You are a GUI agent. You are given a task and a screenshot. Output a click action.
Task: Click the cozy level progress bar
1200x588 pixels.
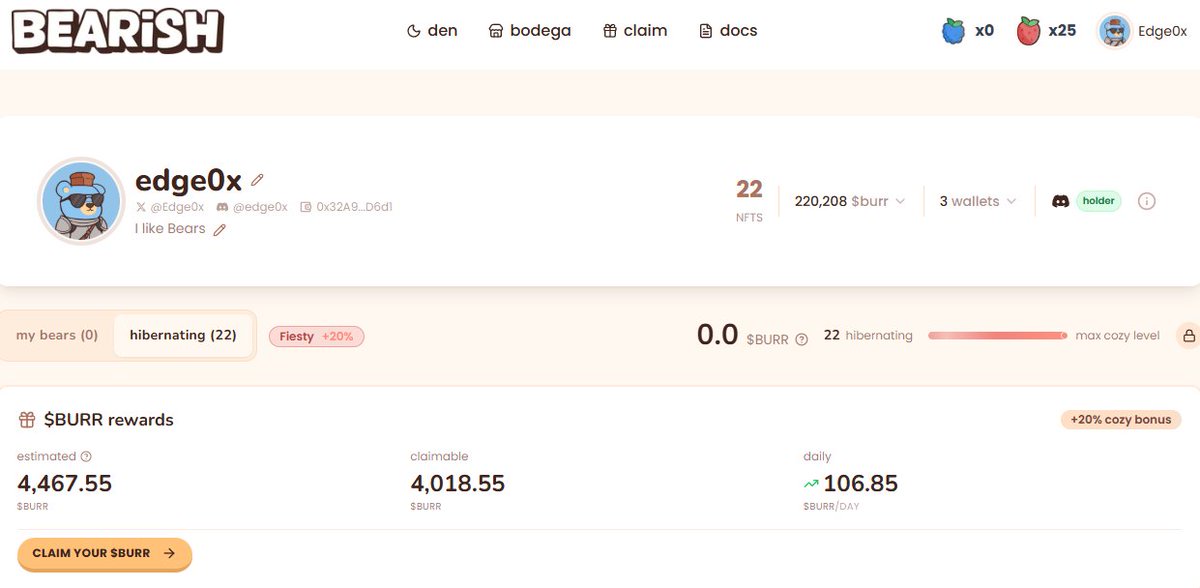tap(997, 336)
